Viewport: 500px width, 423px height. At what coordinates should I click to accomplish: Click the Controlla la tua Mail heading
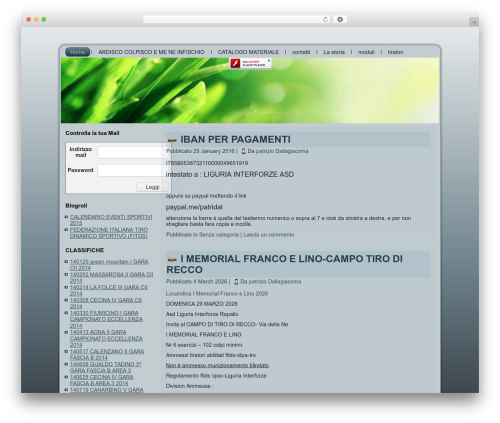tap(92, 133)
